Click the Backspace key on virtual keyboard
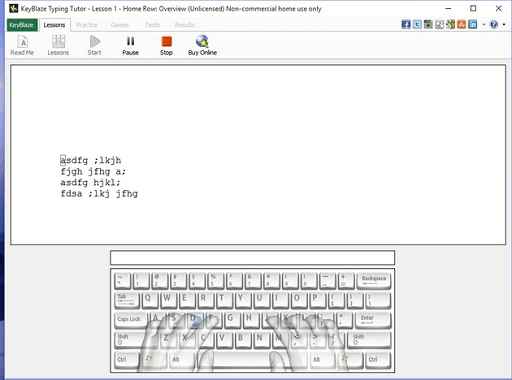The image size is (512, 380). point(374,281)
